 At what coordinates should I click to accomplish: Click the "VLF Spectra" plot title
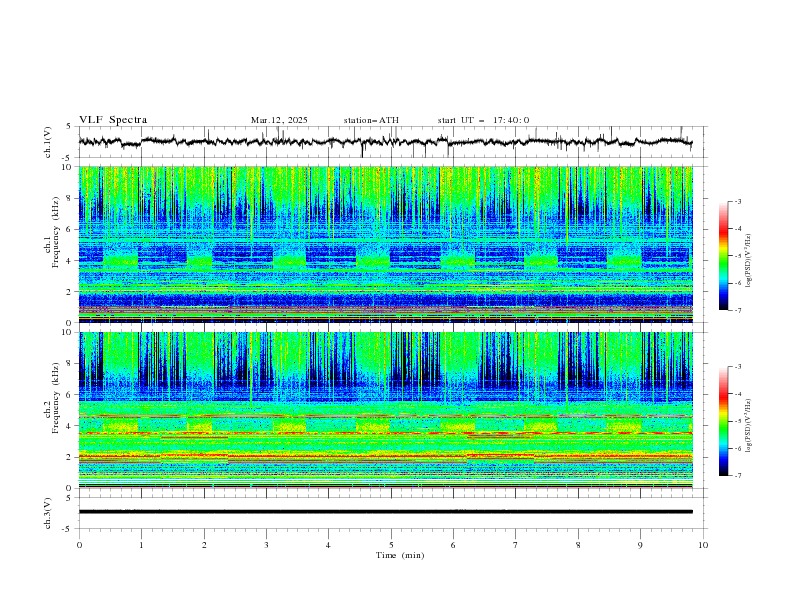point(113,120)
